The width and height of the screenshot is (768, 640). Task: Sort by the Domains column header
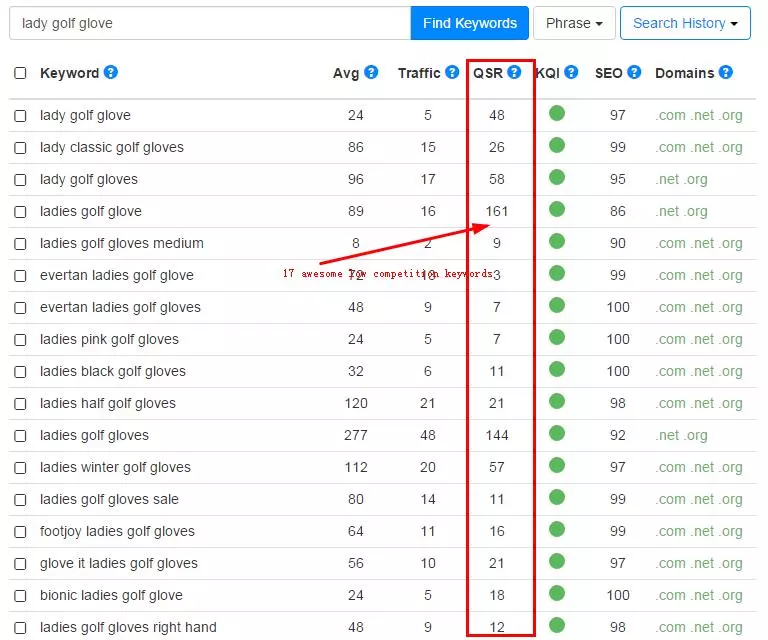[x=685, y=73]
